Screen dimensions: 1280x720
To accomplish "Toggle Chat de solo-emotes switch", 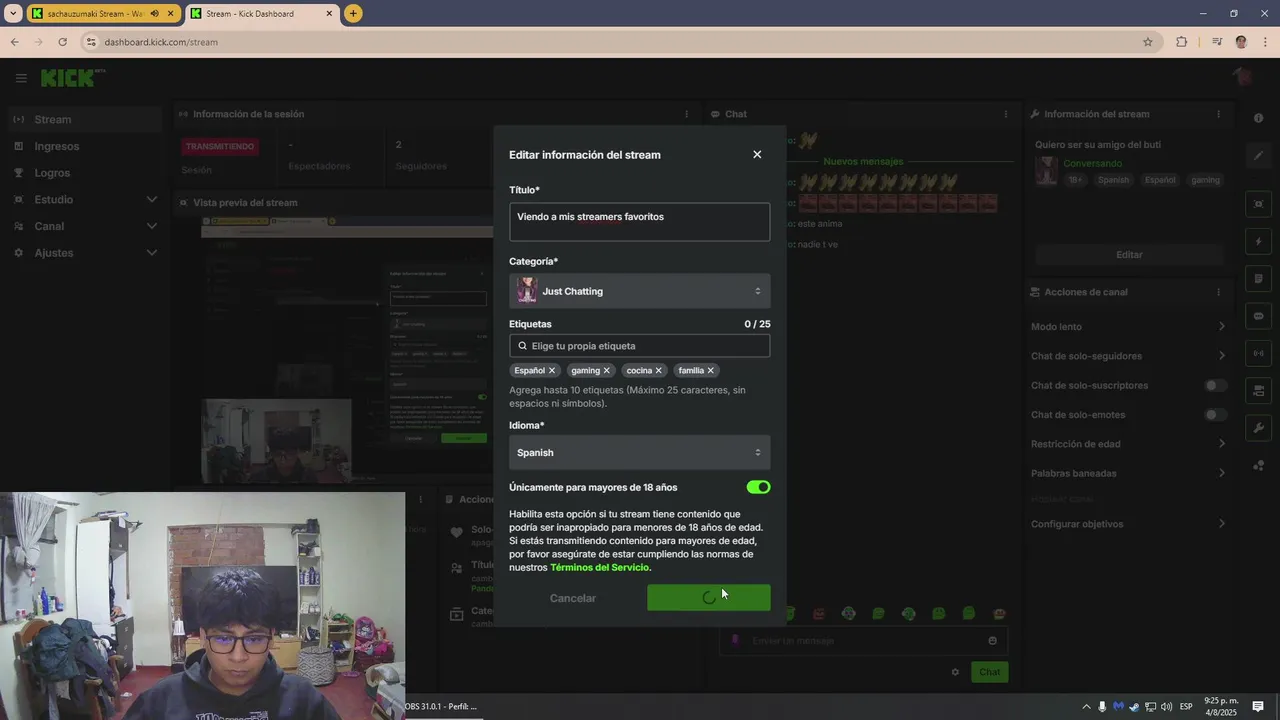I will pos(1215,414).
